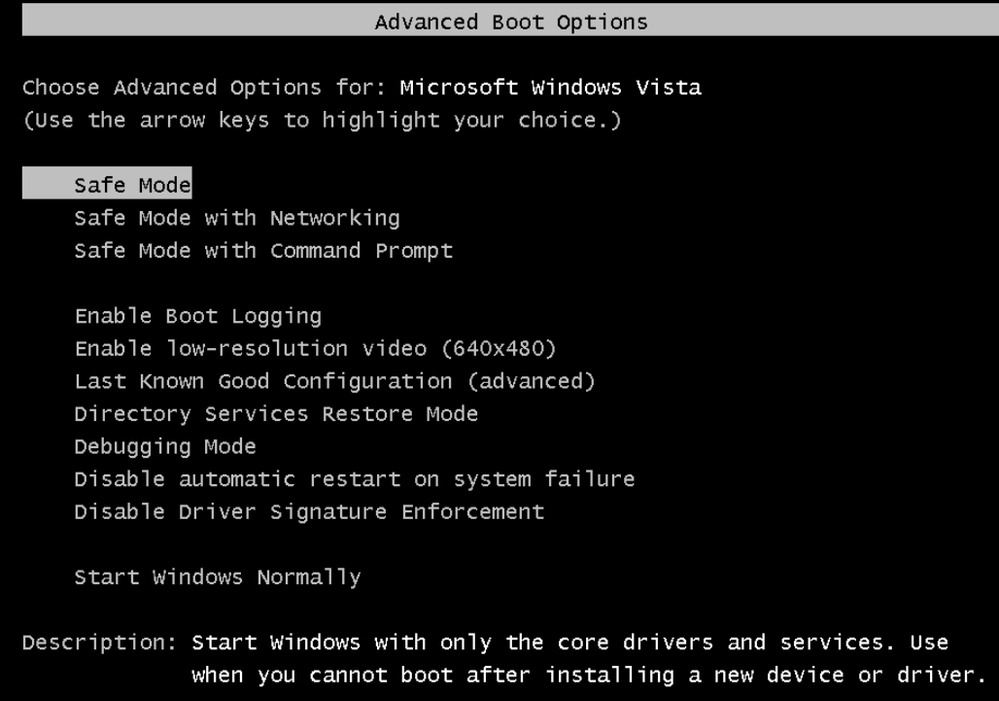The width and height of the screenshot is (999, 701).
Task: Click the Microsoft Windows Vista text
Action: [550, 88]
